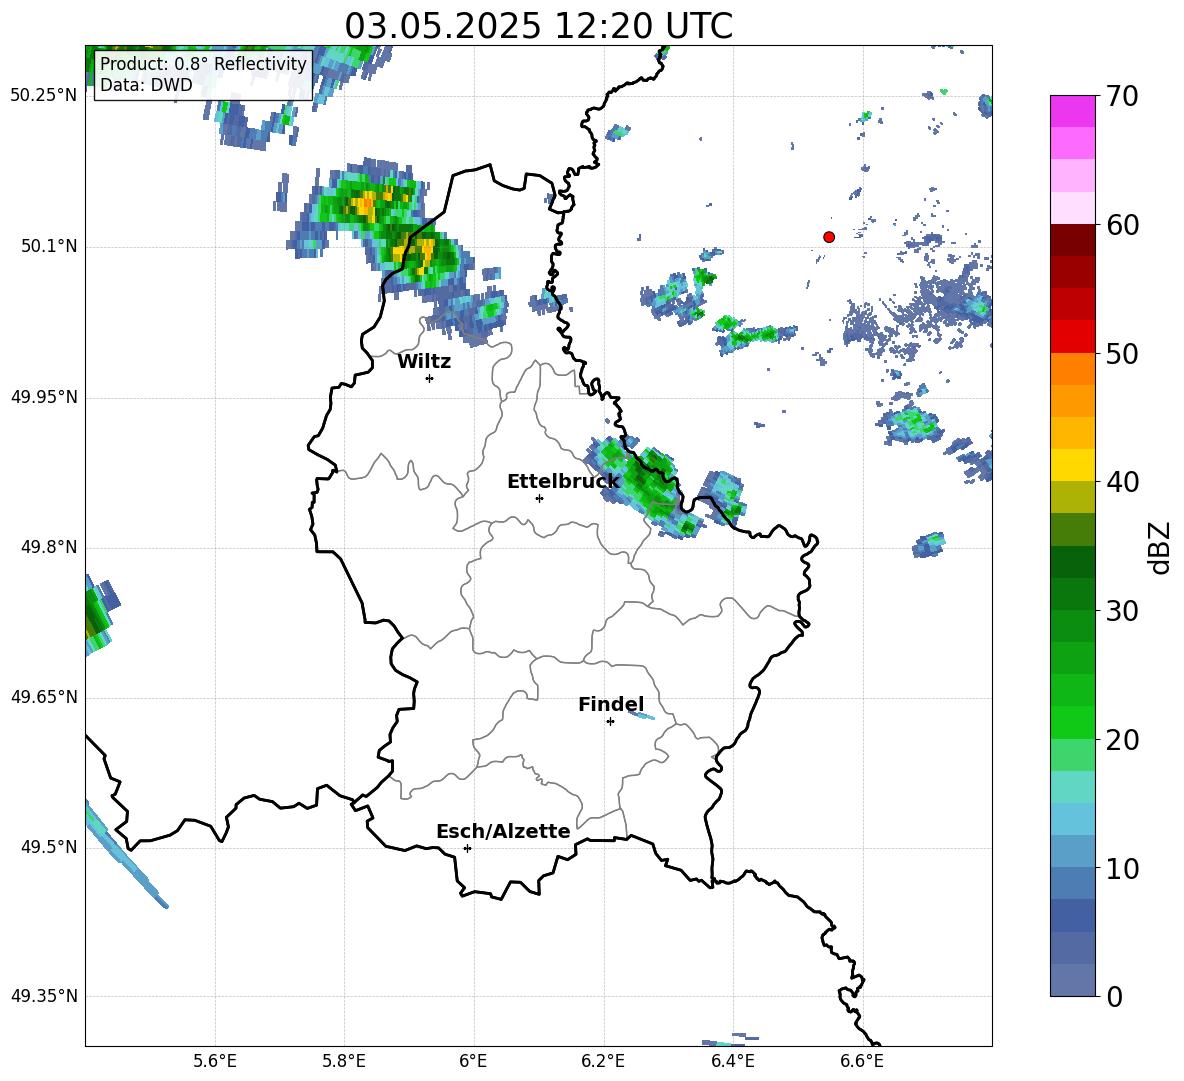
Task: Click the Wiltz location cross marker
Action: pyautogui.click(x=430, y=378)
